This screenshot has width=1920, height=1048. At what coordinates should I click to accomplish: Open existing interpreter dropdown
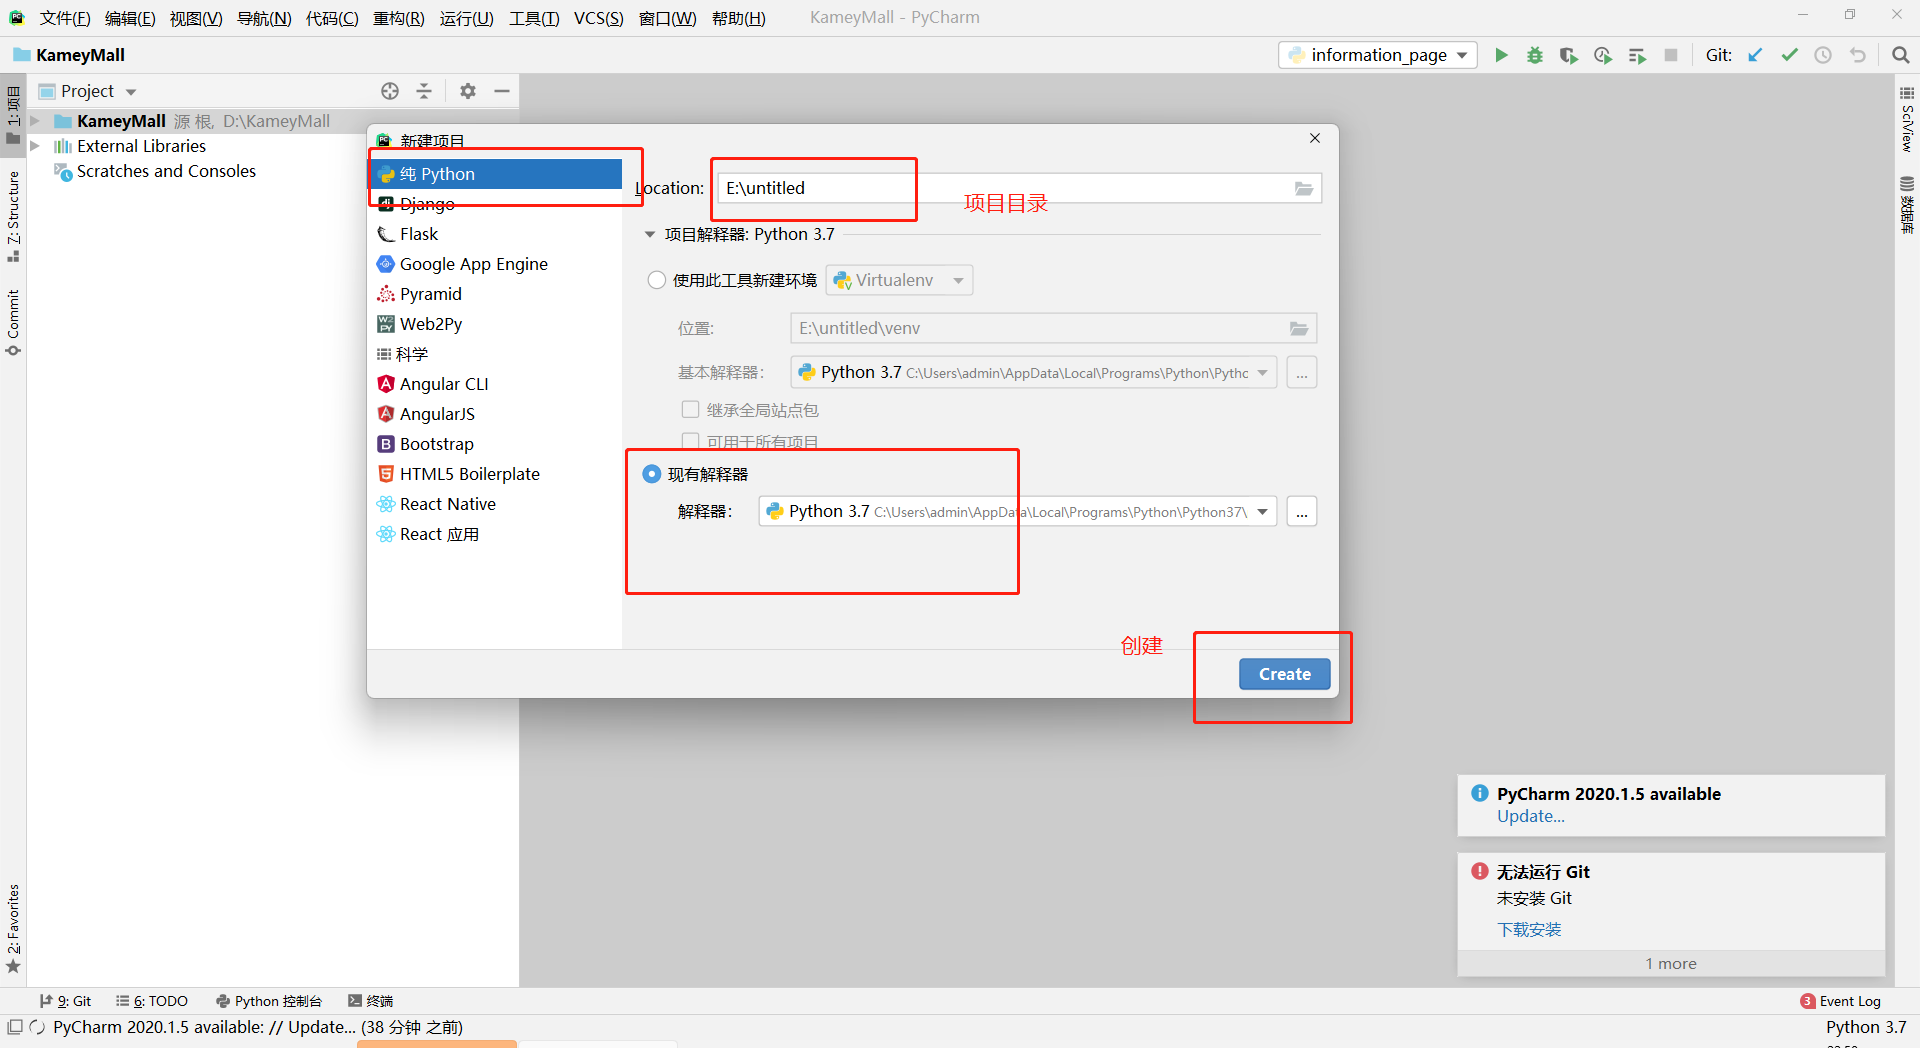point(1017,512)
